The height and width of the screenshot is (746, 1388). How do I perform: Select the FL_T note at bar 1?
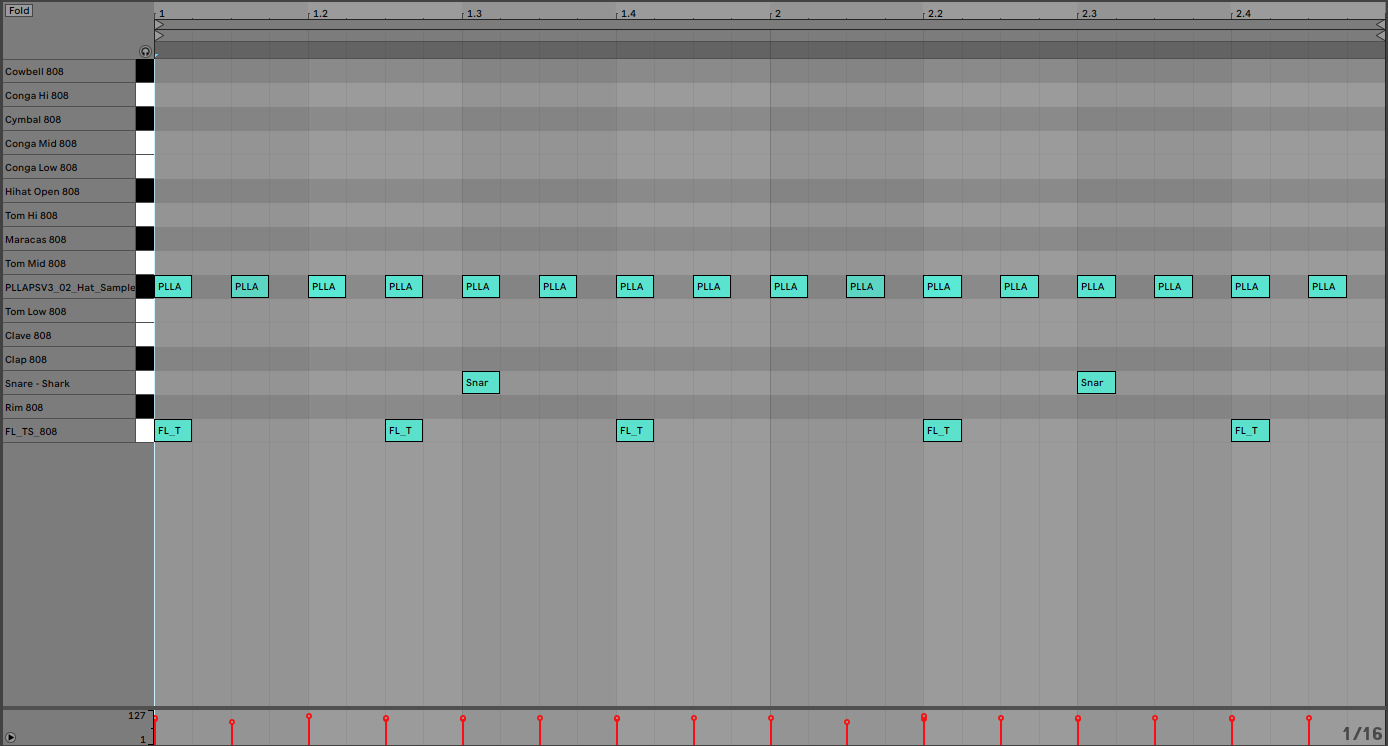point(172,430)
